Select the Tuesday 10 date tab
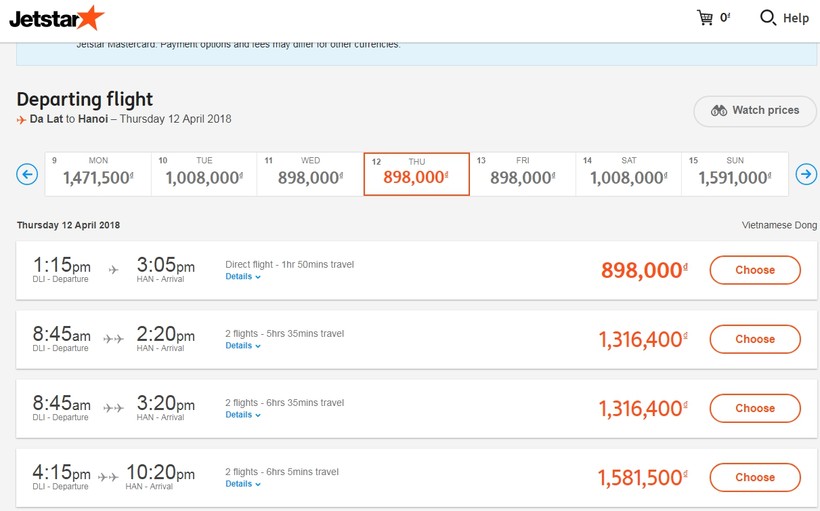The image size is (820, 511). pyautogui.click(x=204, y=174)
